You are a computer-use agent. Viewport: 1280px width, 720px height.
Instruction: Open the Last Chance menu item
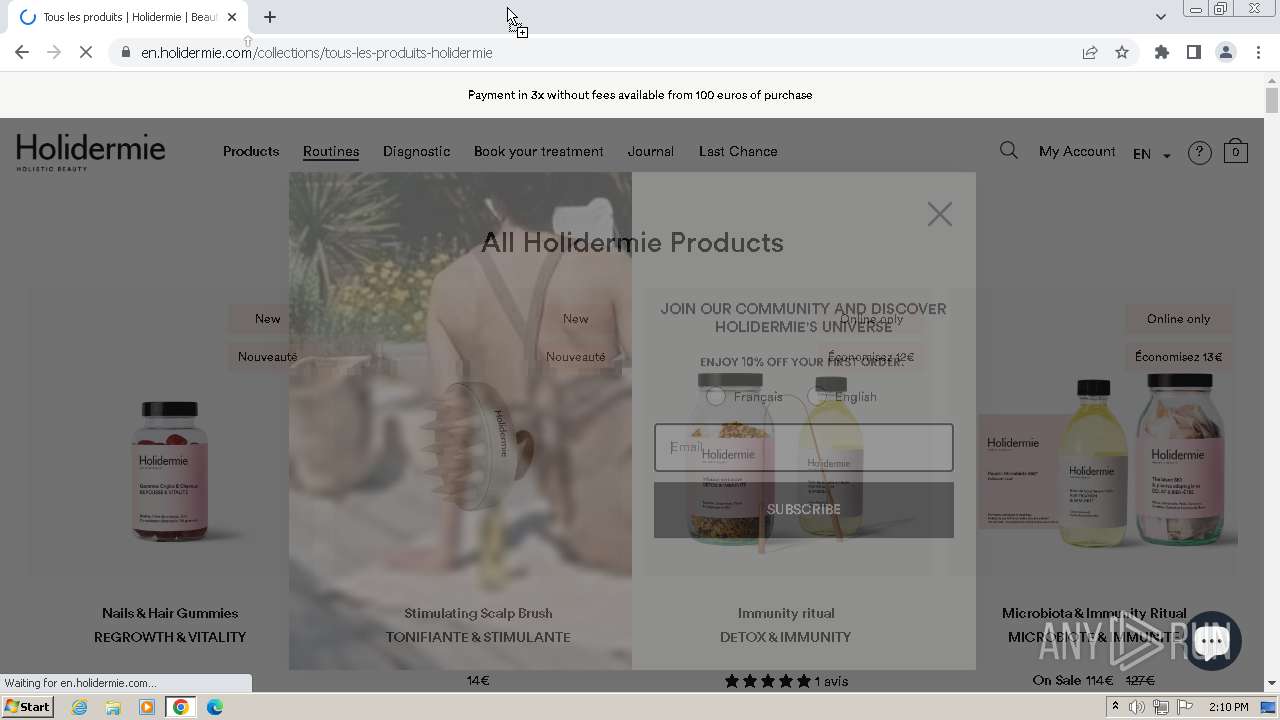[738, 151]
